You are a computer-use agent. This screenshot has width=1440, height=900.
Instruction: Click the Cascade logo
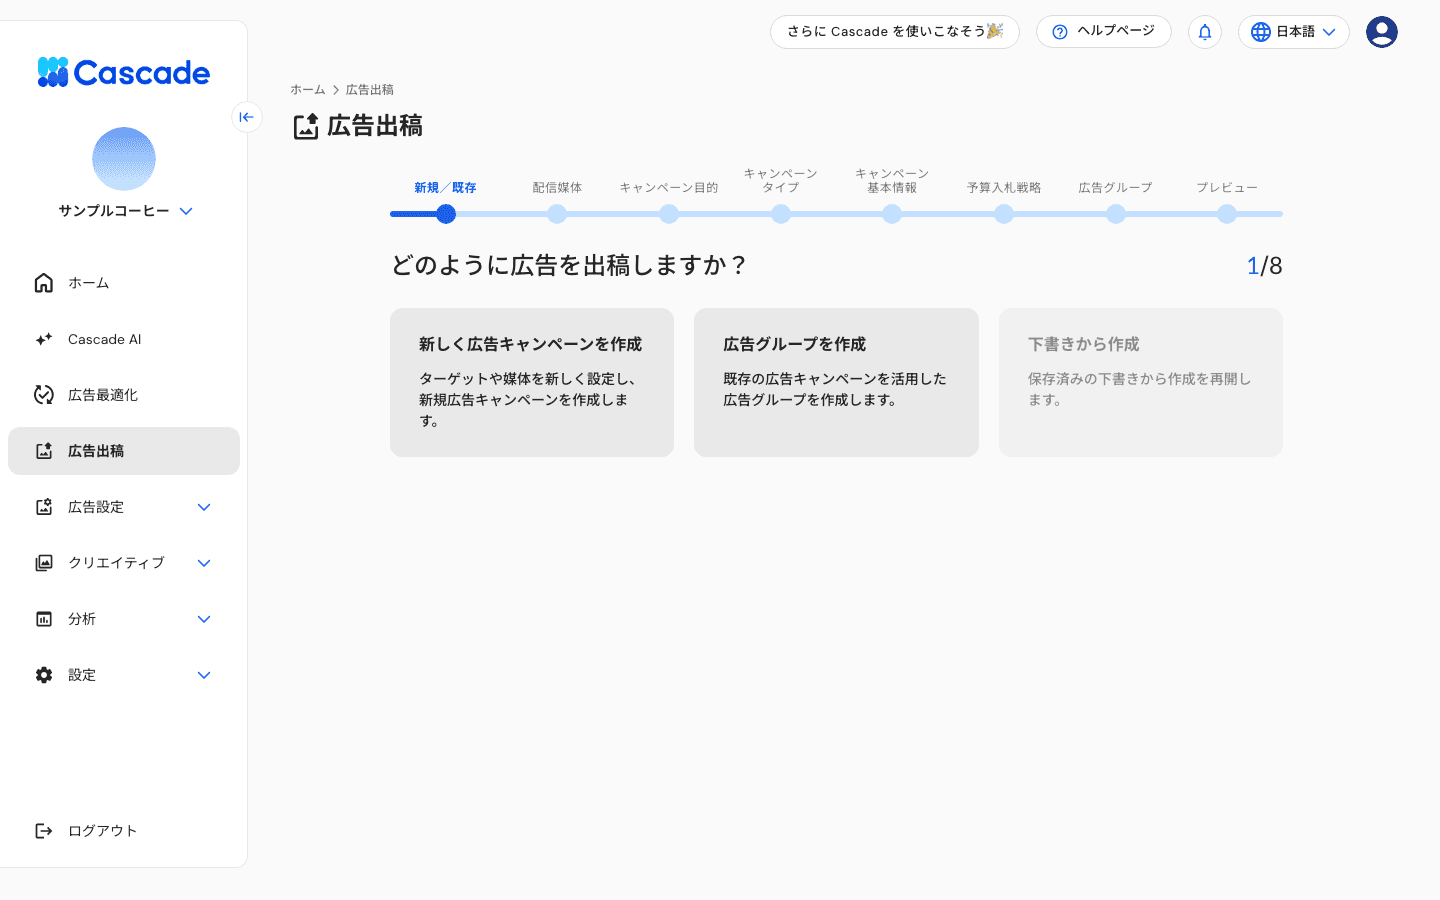pyautogui.click(x=123, y=72)
